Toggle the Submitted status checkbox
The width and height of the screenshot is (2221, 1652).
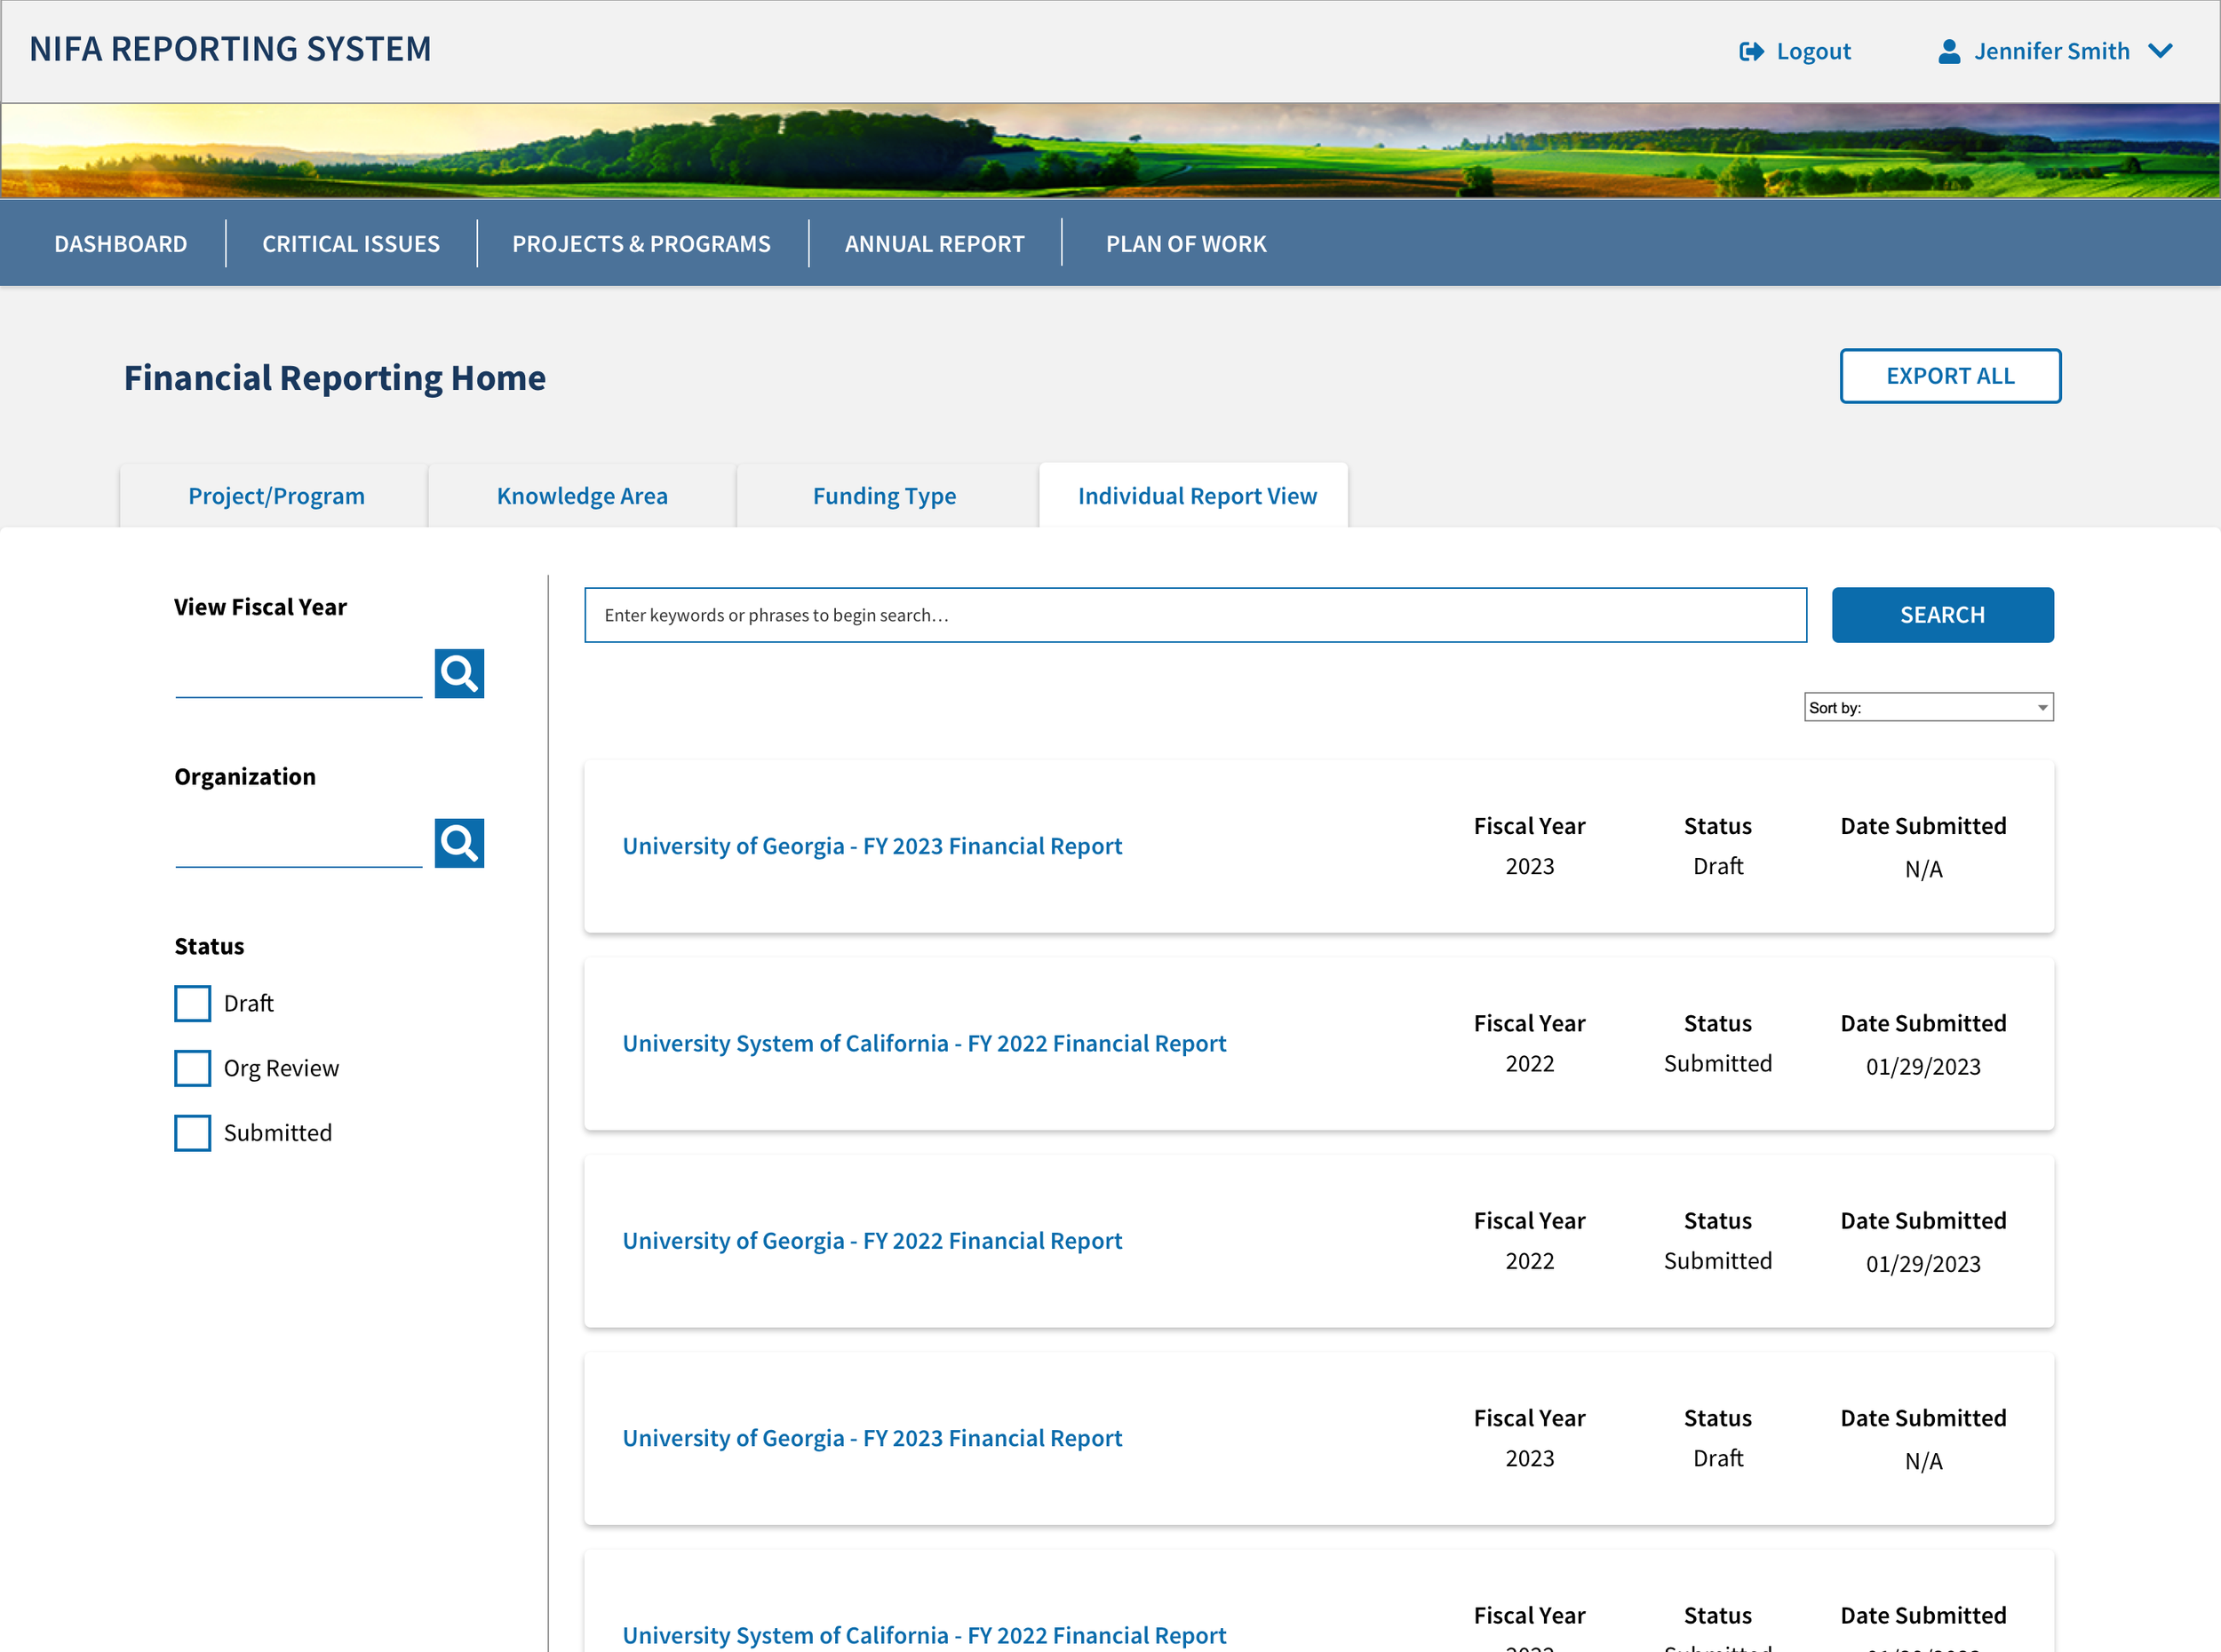click(192, 1133)
